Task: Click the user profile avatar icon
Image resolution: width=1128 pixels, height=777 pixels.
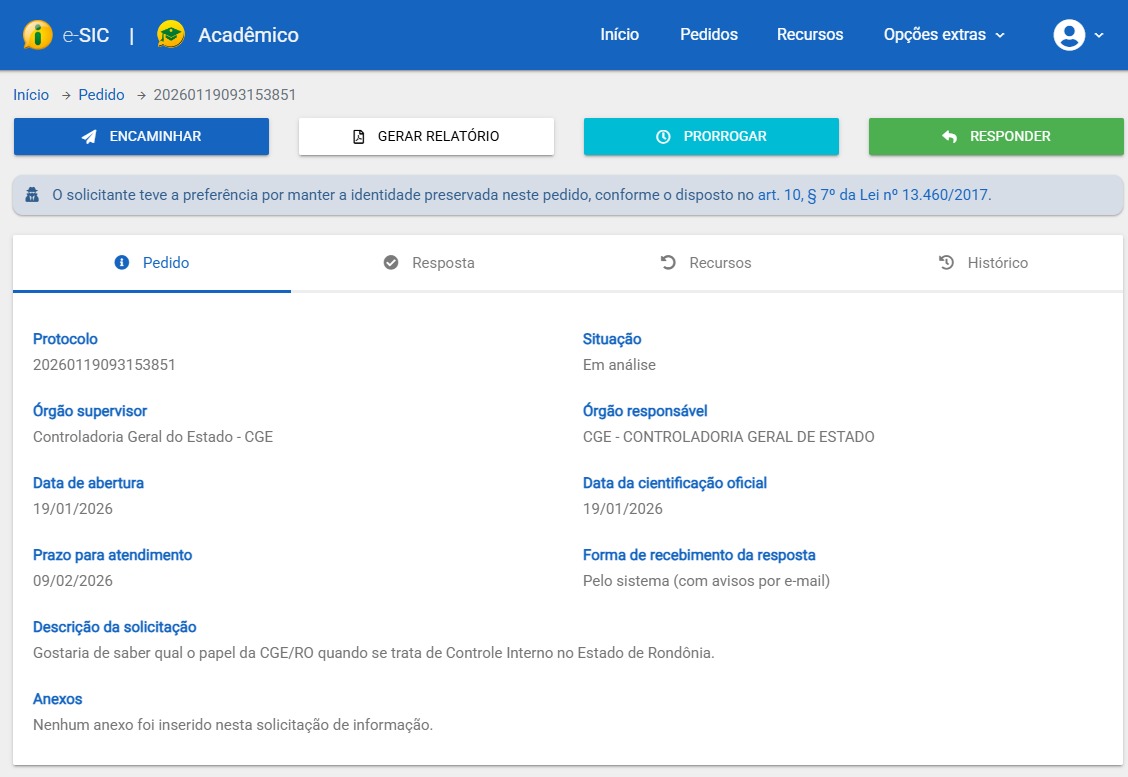Action: tap(1069, 35)
